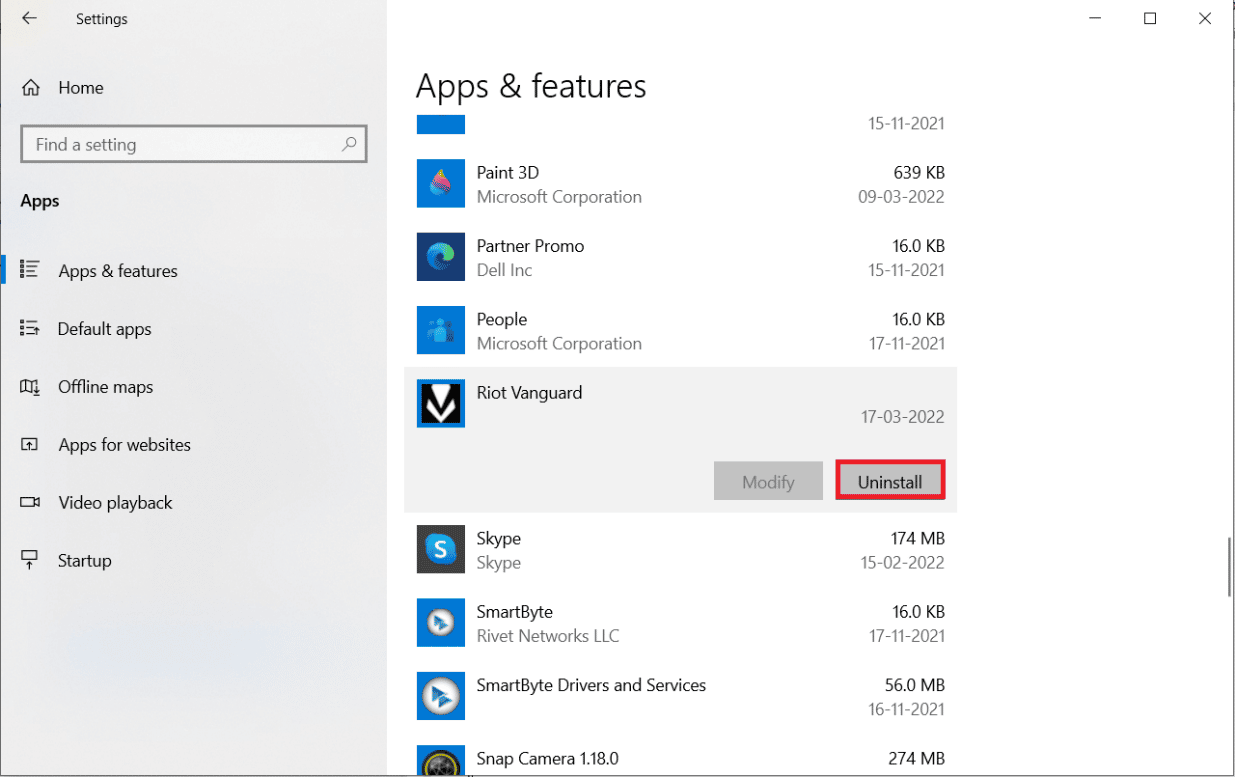Click the vertical scrollbar thumb
Viewport: 1235px width, 777px height.
tap(1229, 567)
